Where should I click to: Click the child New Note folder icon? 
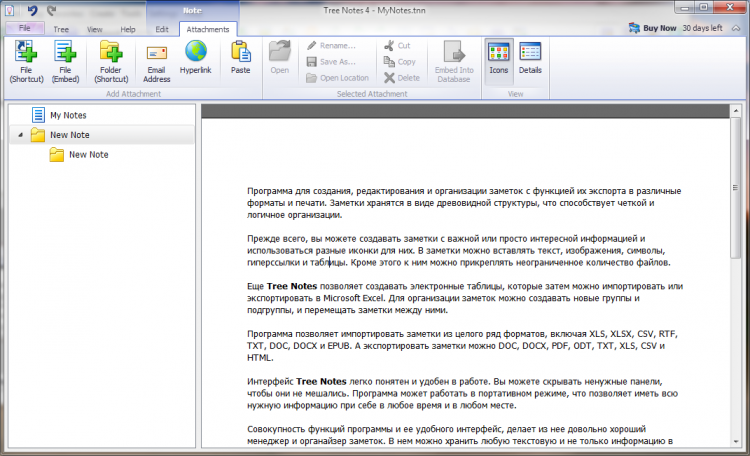click(56, 155)
